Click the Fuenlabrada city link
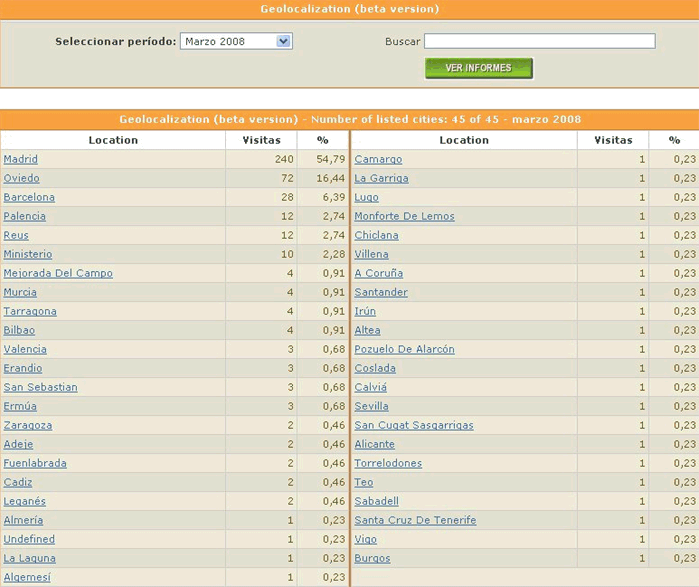 pyautogui.click(x=35, y=463)
